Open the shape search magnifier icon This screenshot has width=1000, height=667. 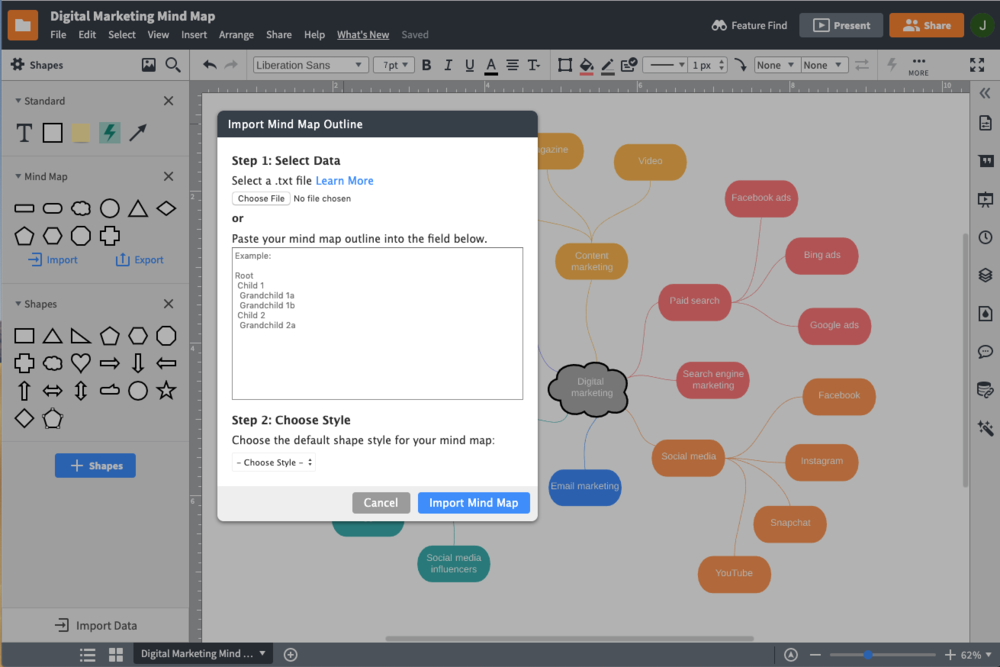(173, 65)
